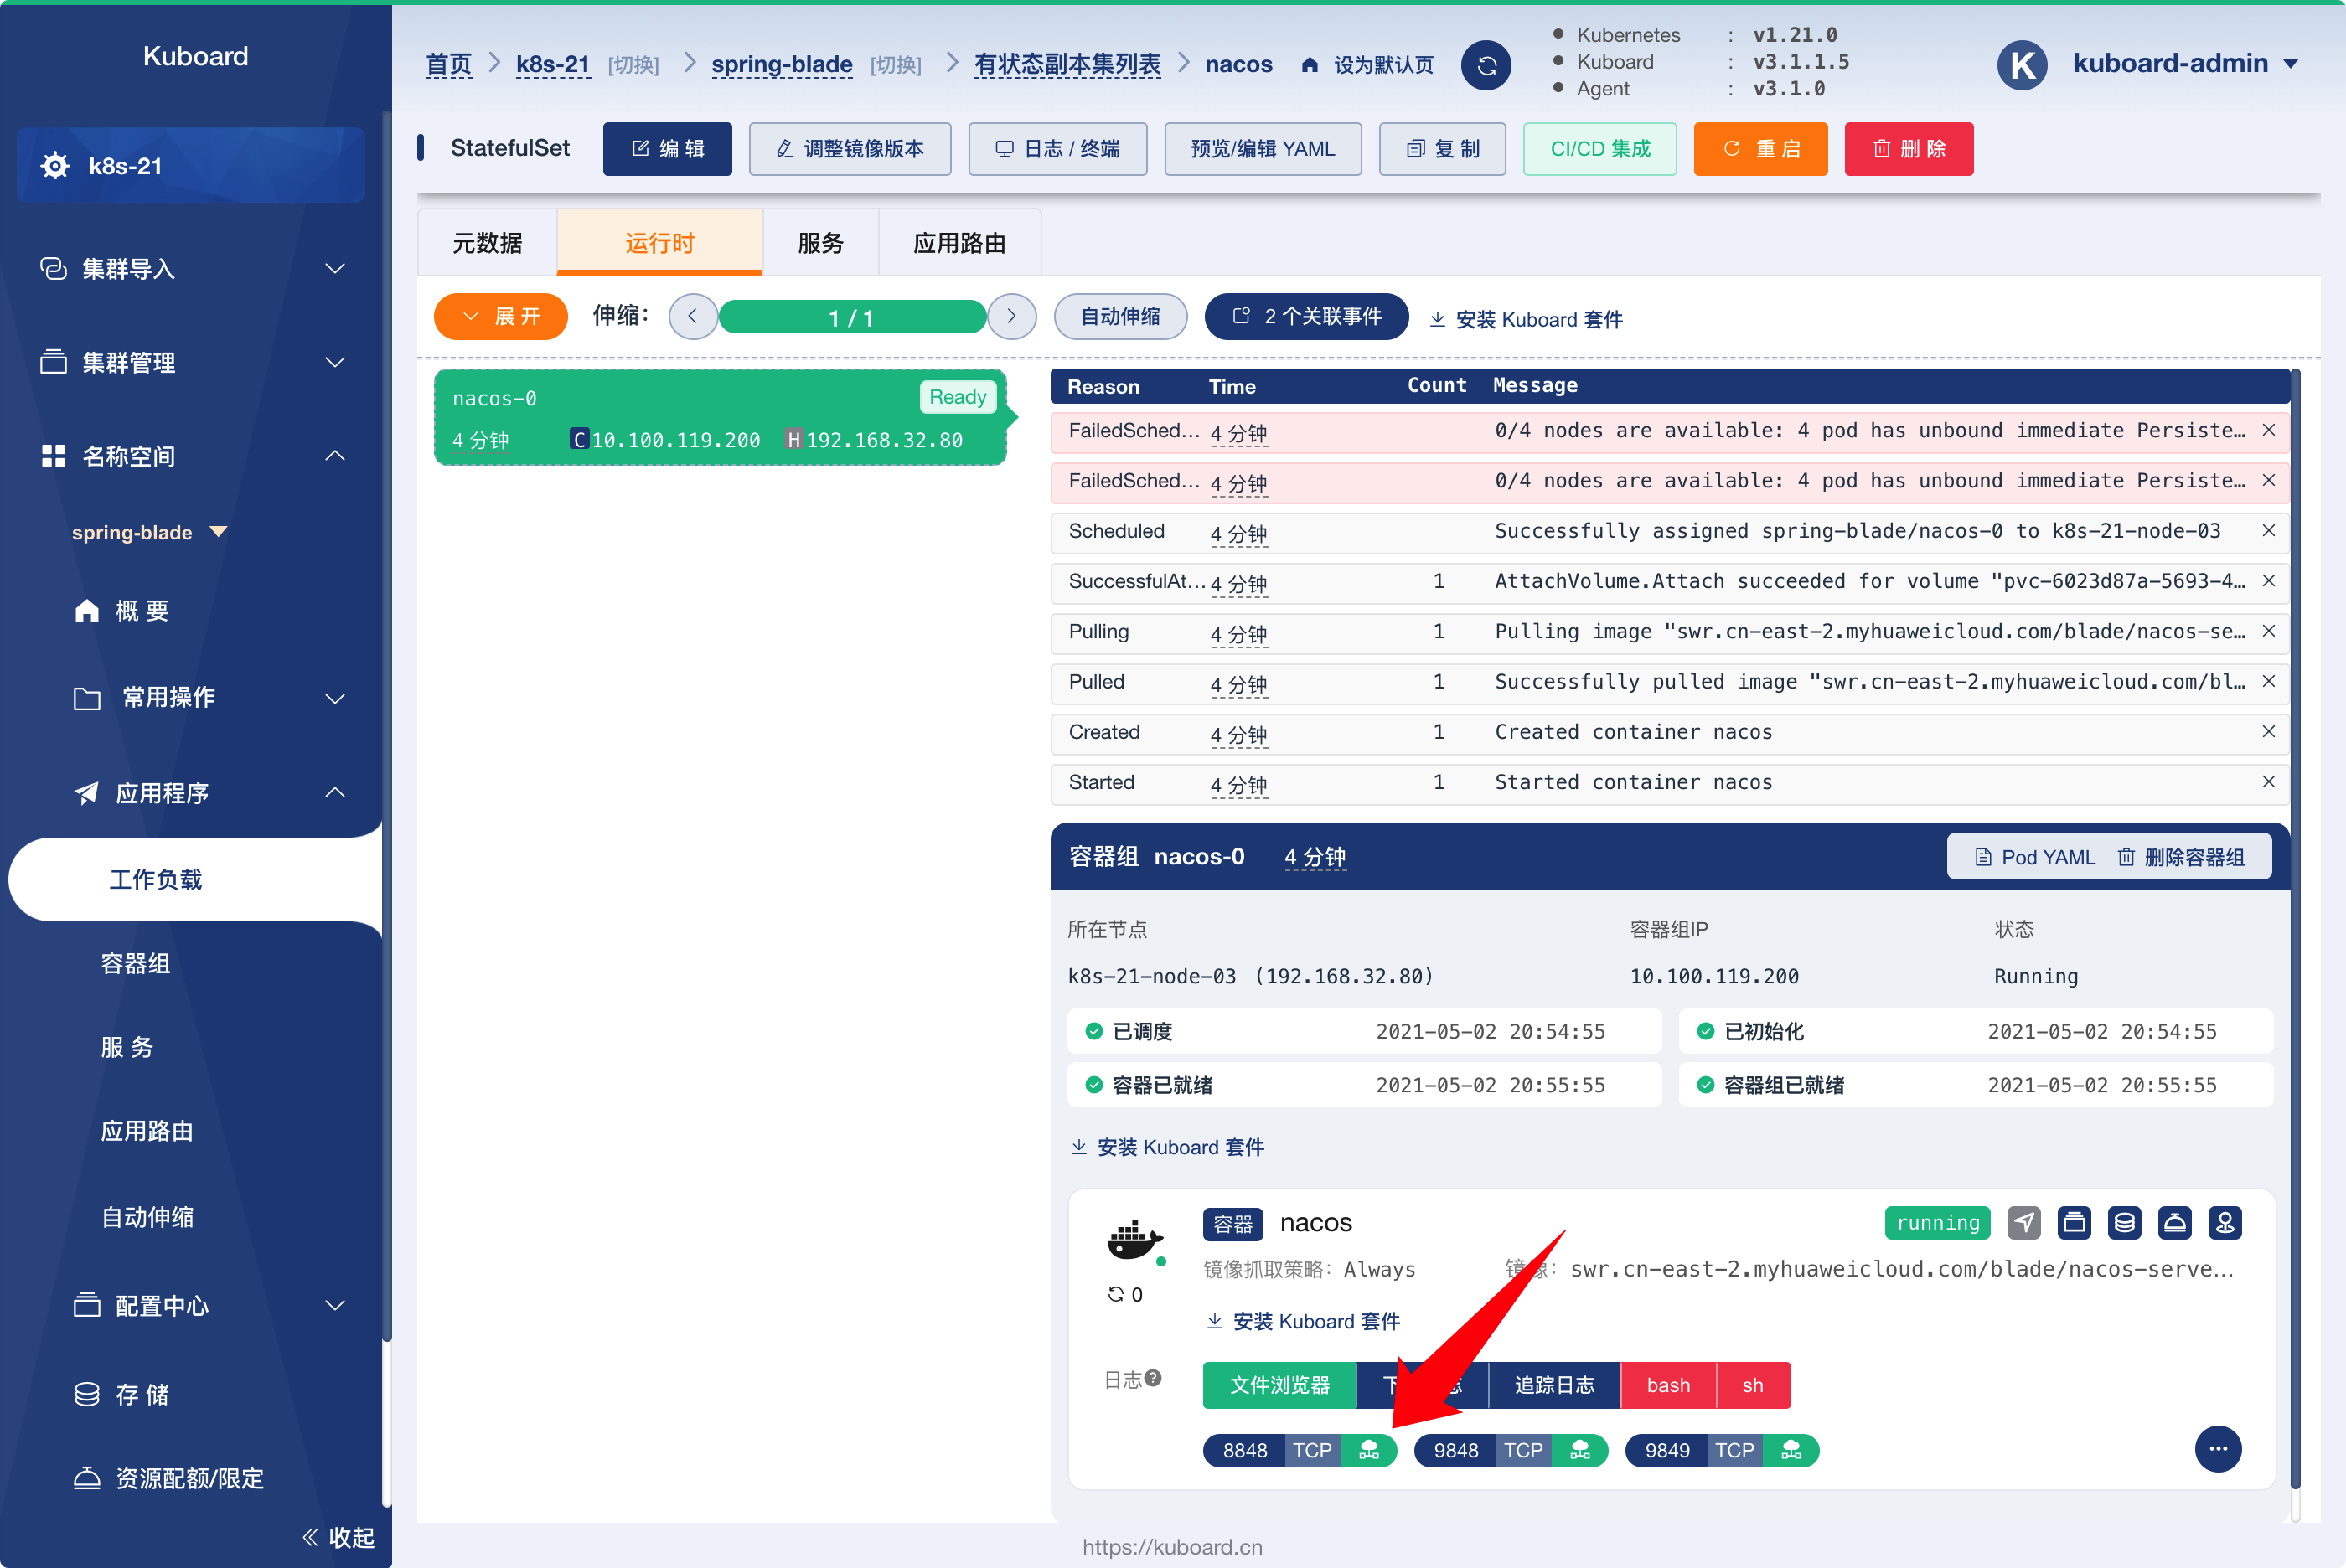Image resolution: width=2346 pixels, height=1568 pixels.
Task: Switch to the 应用路由 tab
Action: pyautogui.click(x=960, y=243)
